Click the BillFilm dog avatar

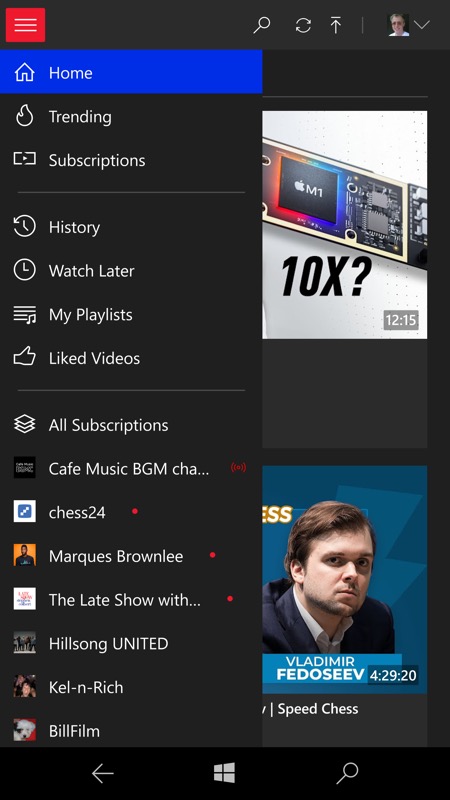pyautogui.click(x=24, y=730)
